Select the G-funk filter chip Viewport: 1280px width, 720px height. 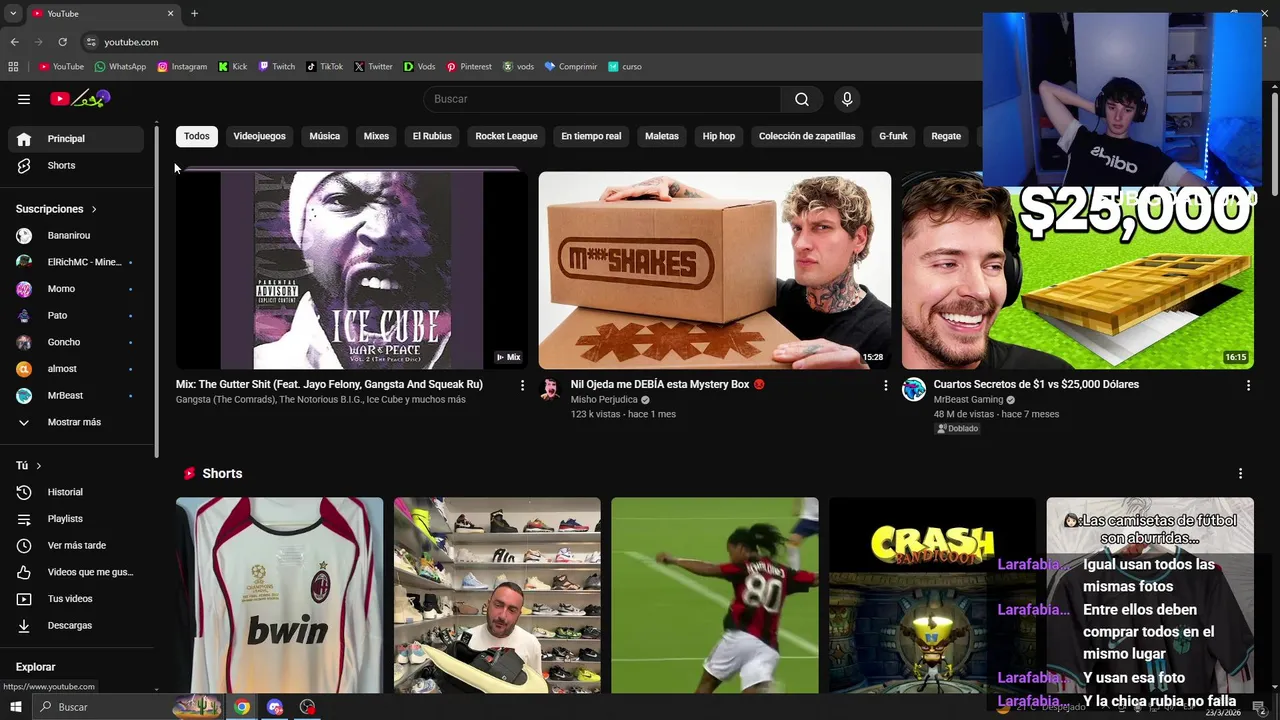[x=893, y=136]
